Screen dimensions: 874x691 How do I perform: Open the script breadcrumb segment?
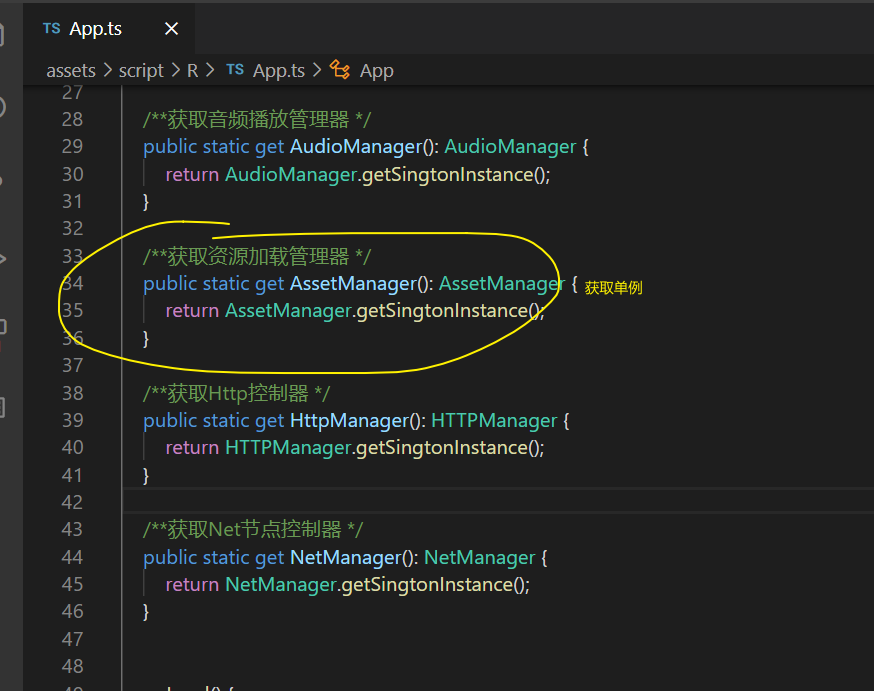click(x=141, y=71)
